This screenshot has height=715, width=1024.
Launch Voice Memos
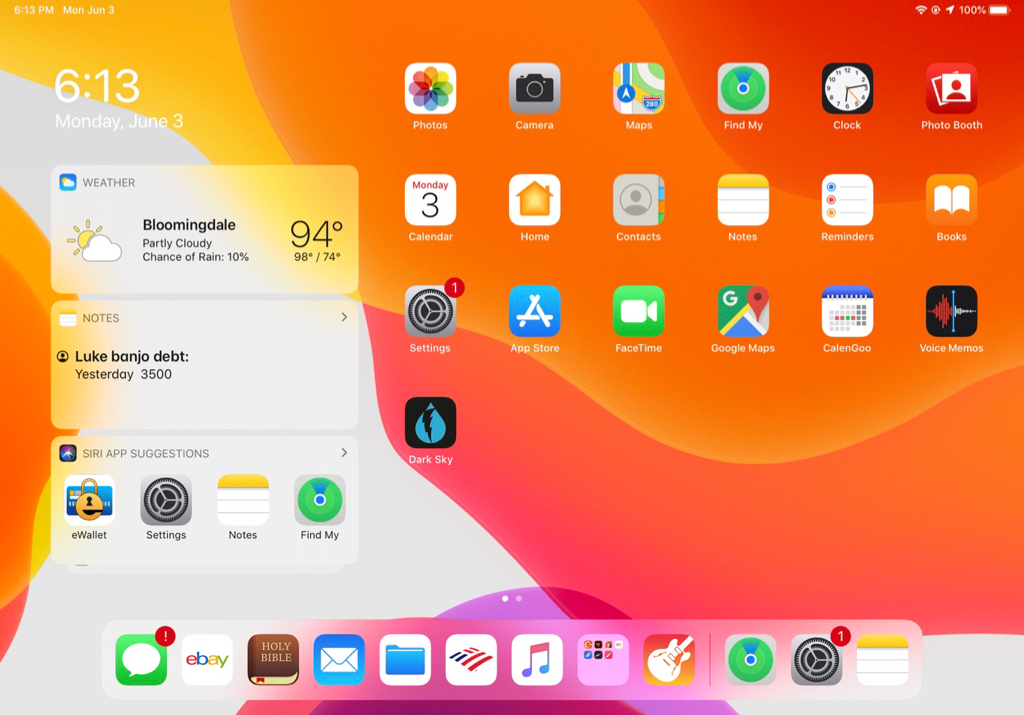click(952, 311)
